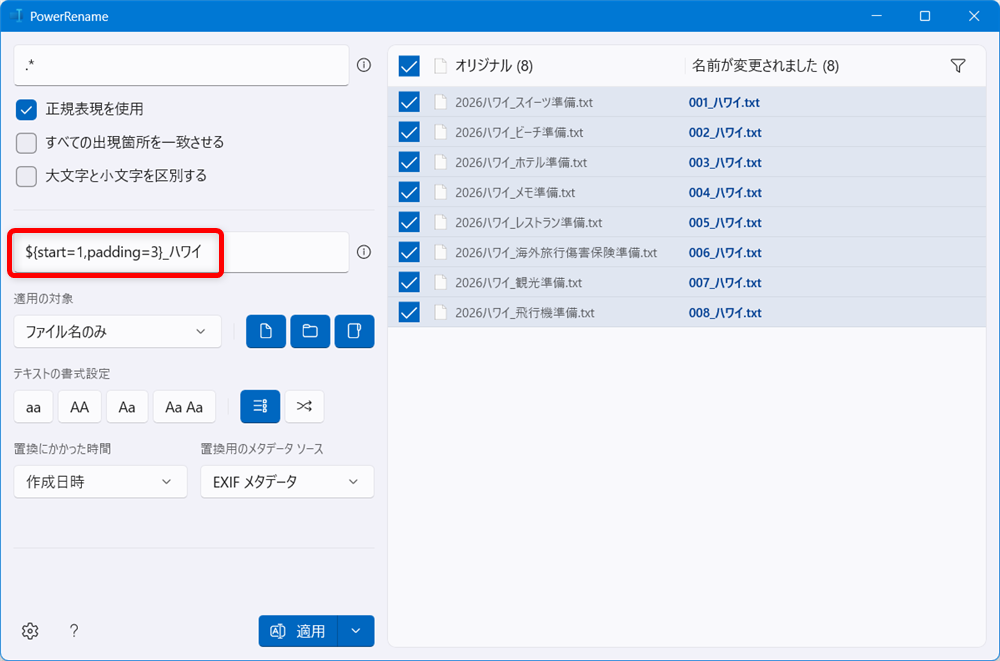
Task: Toggle the include files icon
Action: click(265, 331)
